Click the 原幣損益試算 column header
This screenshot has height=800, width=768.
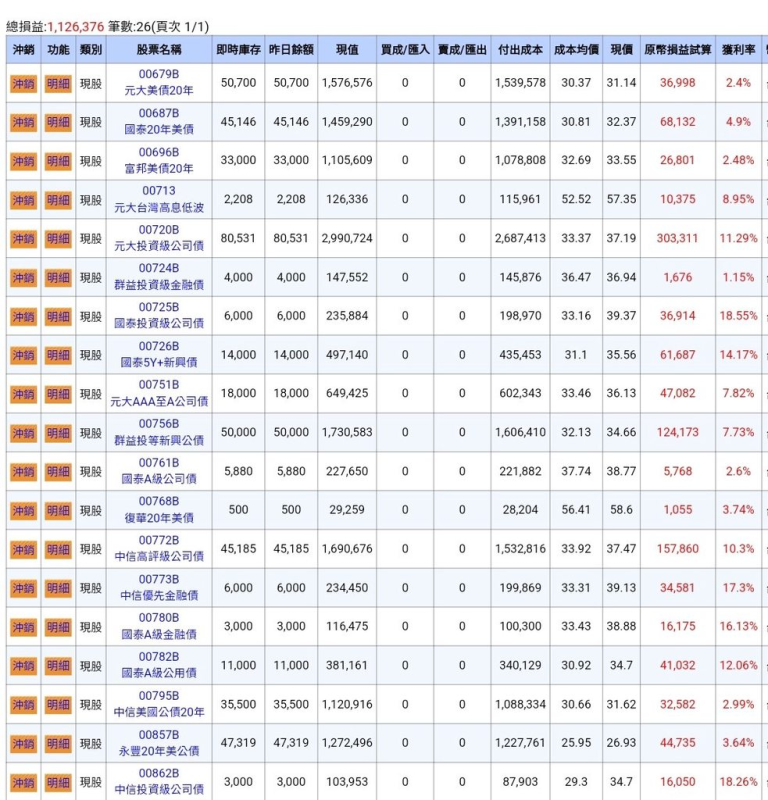(x=678, y=49)
